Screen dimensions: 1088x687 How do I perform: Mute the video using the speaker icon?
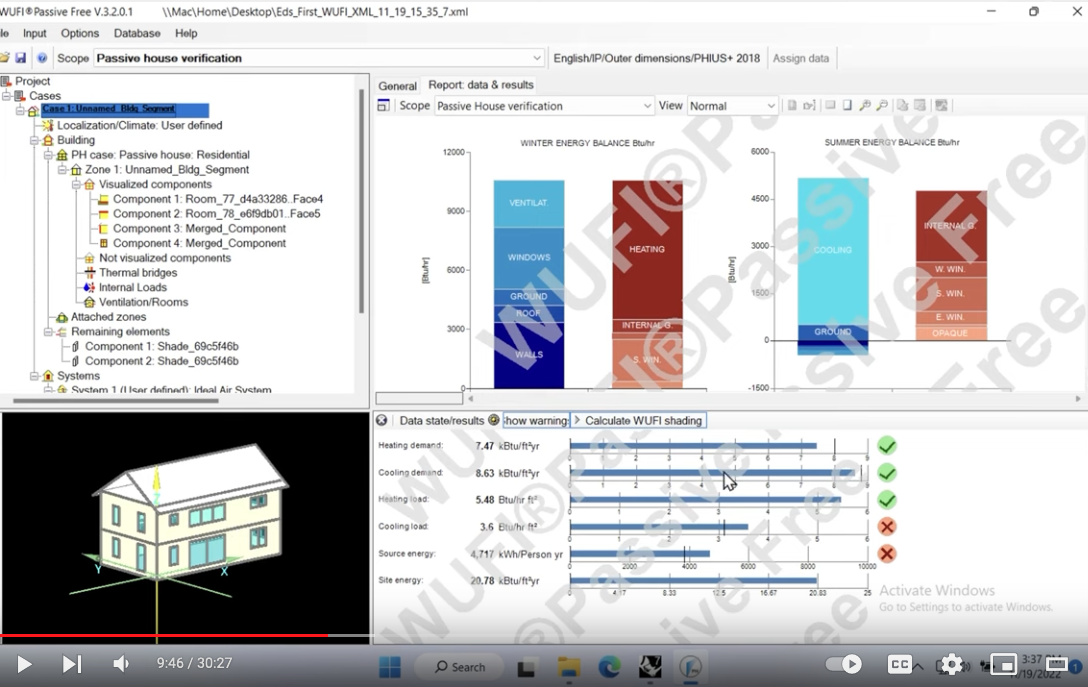coord(121,664)
